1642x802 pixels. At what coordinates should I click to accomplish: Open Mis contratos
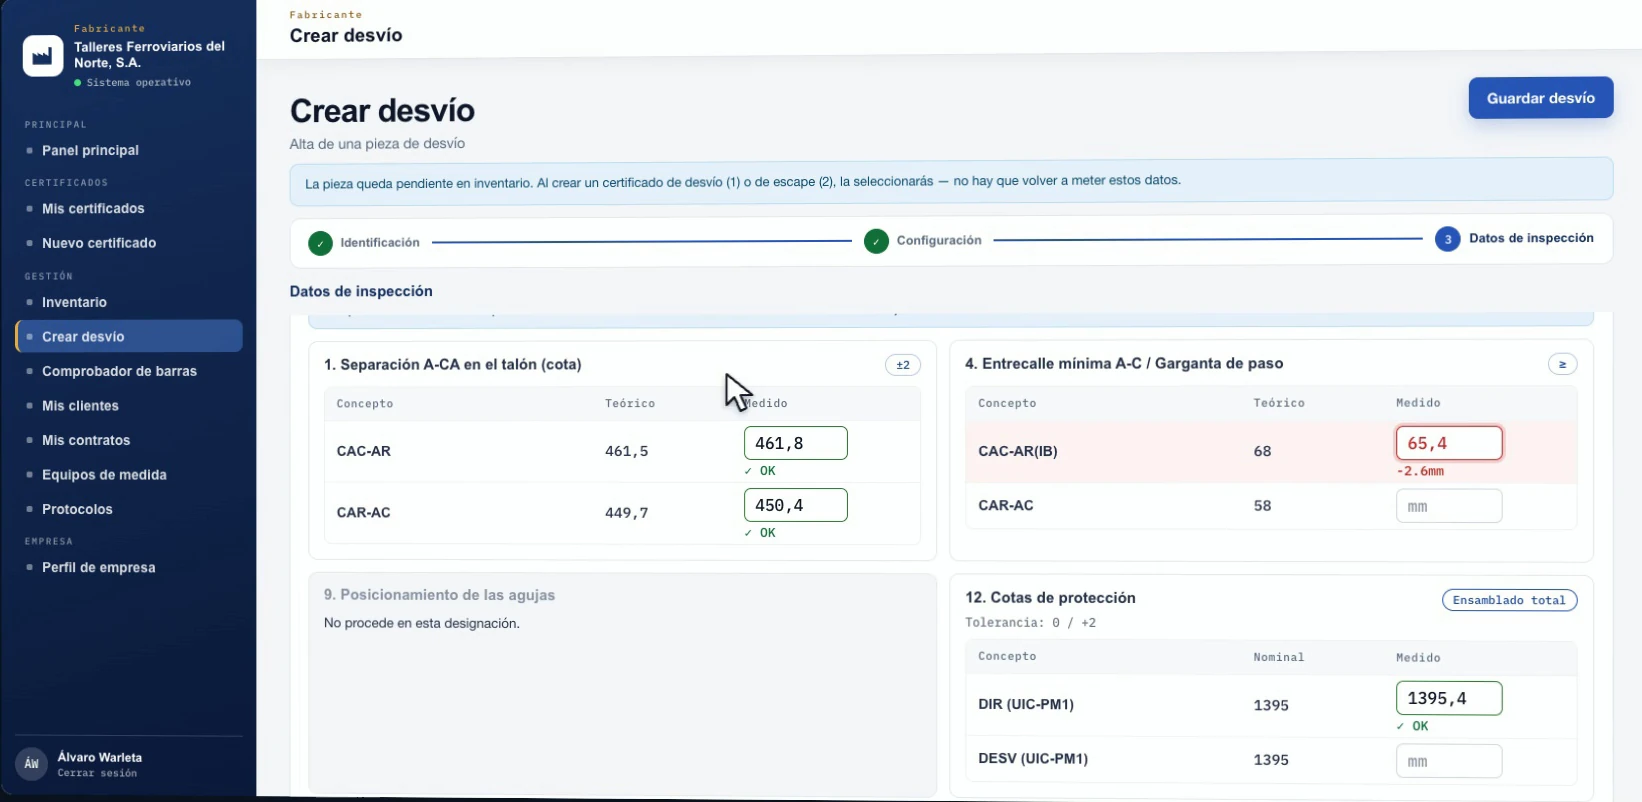86,440
